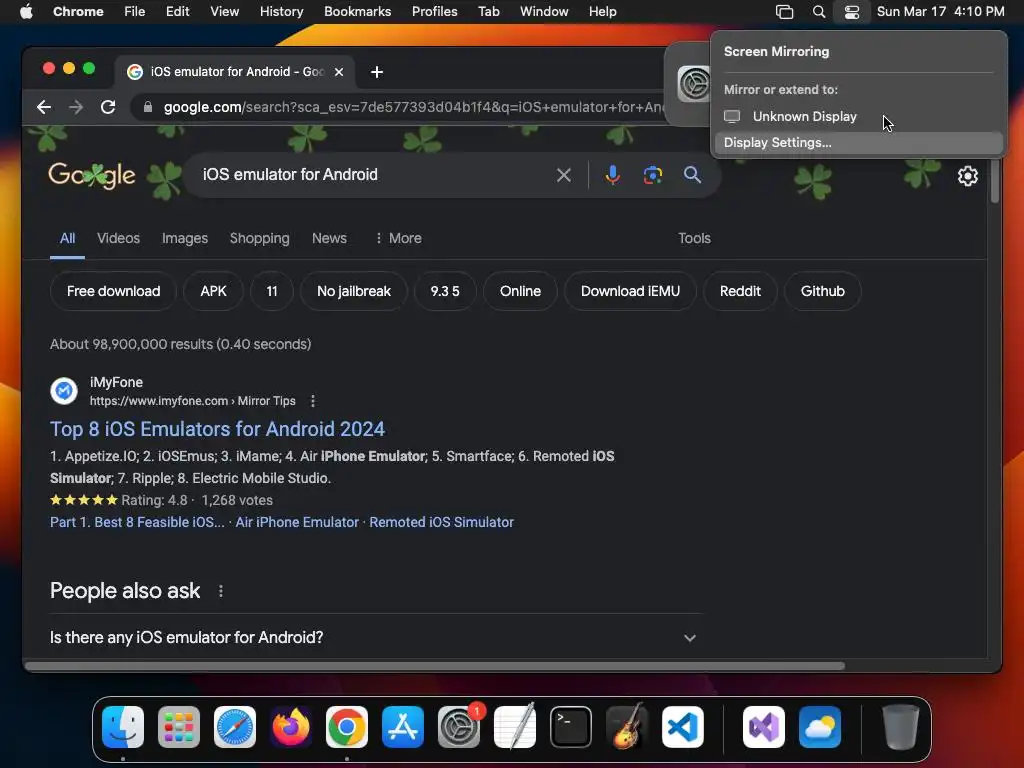Viewport: 1024px width, 768px height.
Task: Open the Tools search options
Action: coord(694,238)
